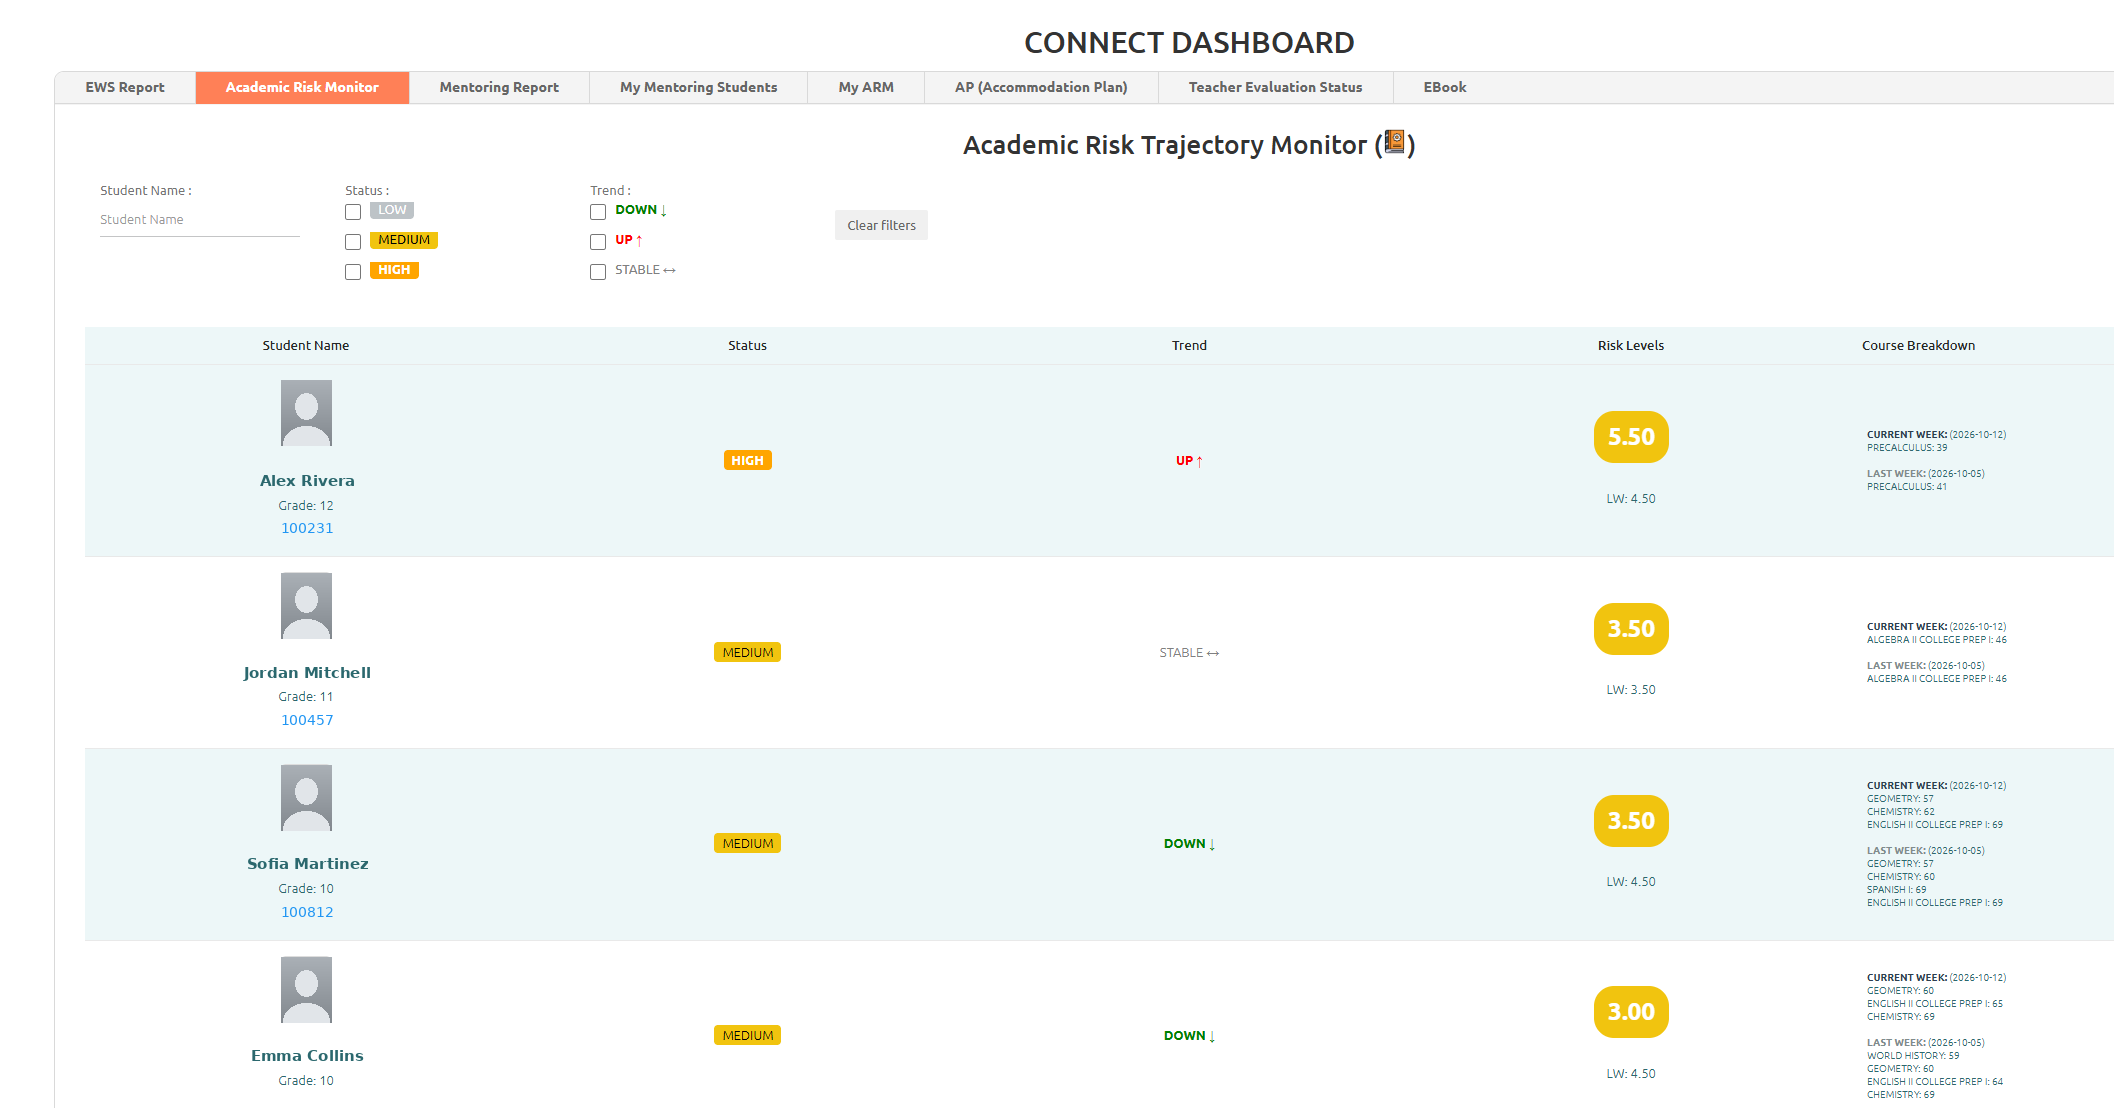
Task: Click the Clear filters button
Action: [x=881, y=225]
